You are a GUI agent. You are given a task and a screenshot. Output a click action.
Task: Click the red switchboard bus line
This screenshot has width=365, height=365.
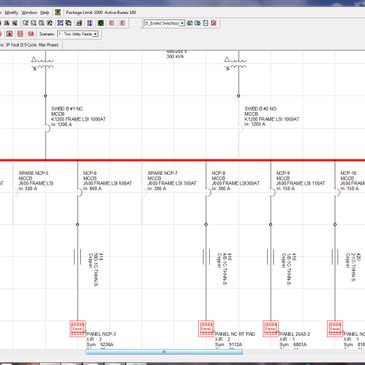pos(182,160)
